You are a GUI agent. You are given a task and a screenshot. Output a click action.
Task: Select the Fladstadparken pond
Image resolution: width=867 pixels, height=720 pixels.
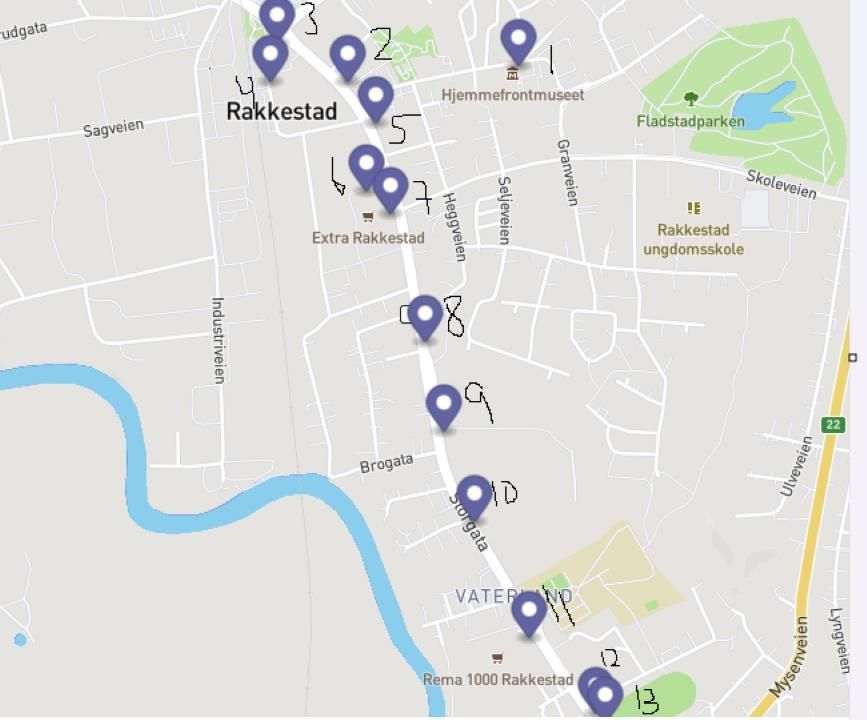(764, 106)
